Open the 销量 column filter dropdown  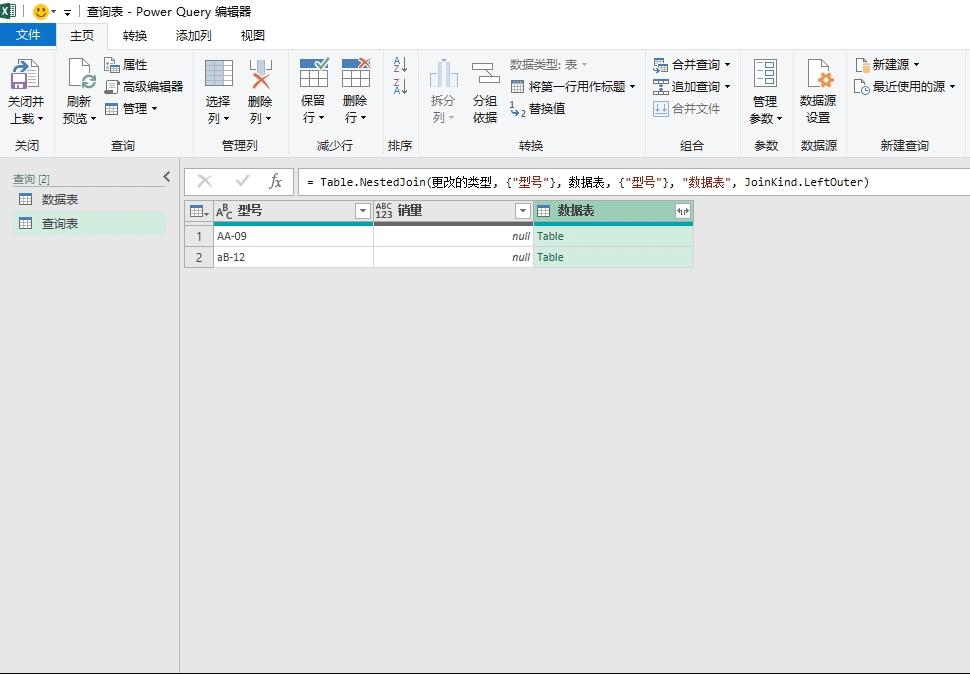(522, 211)
